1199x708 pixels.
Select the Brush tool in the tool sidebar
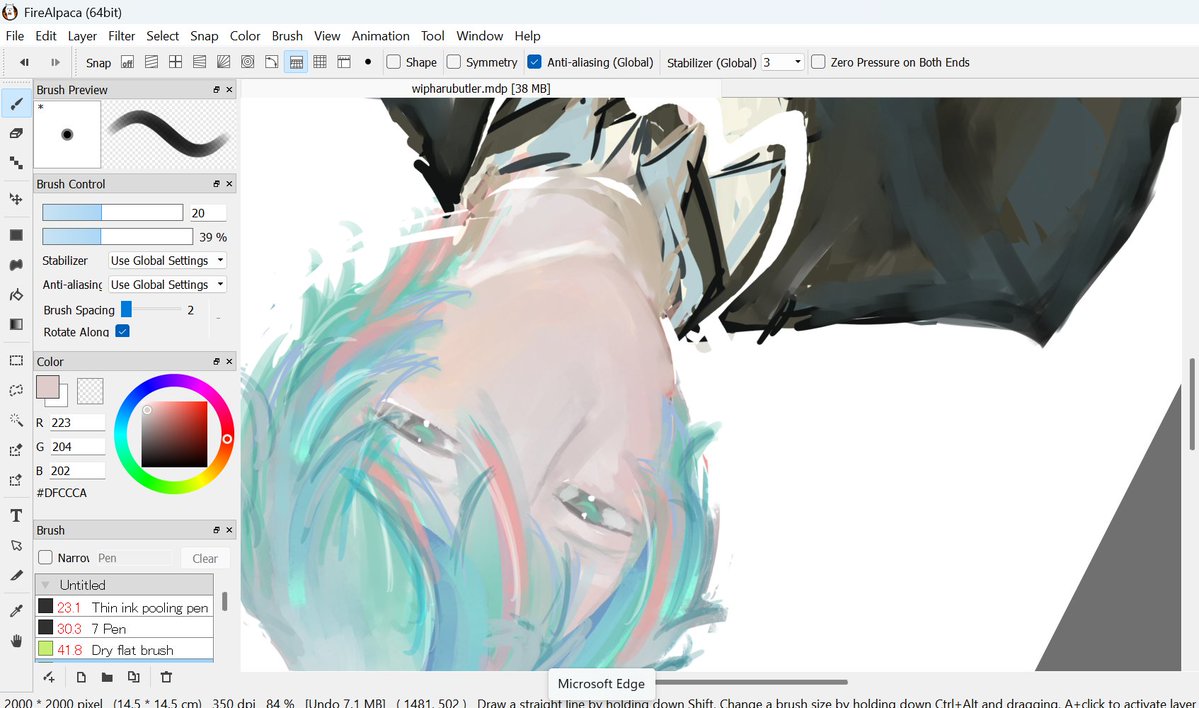pos(16,104)
